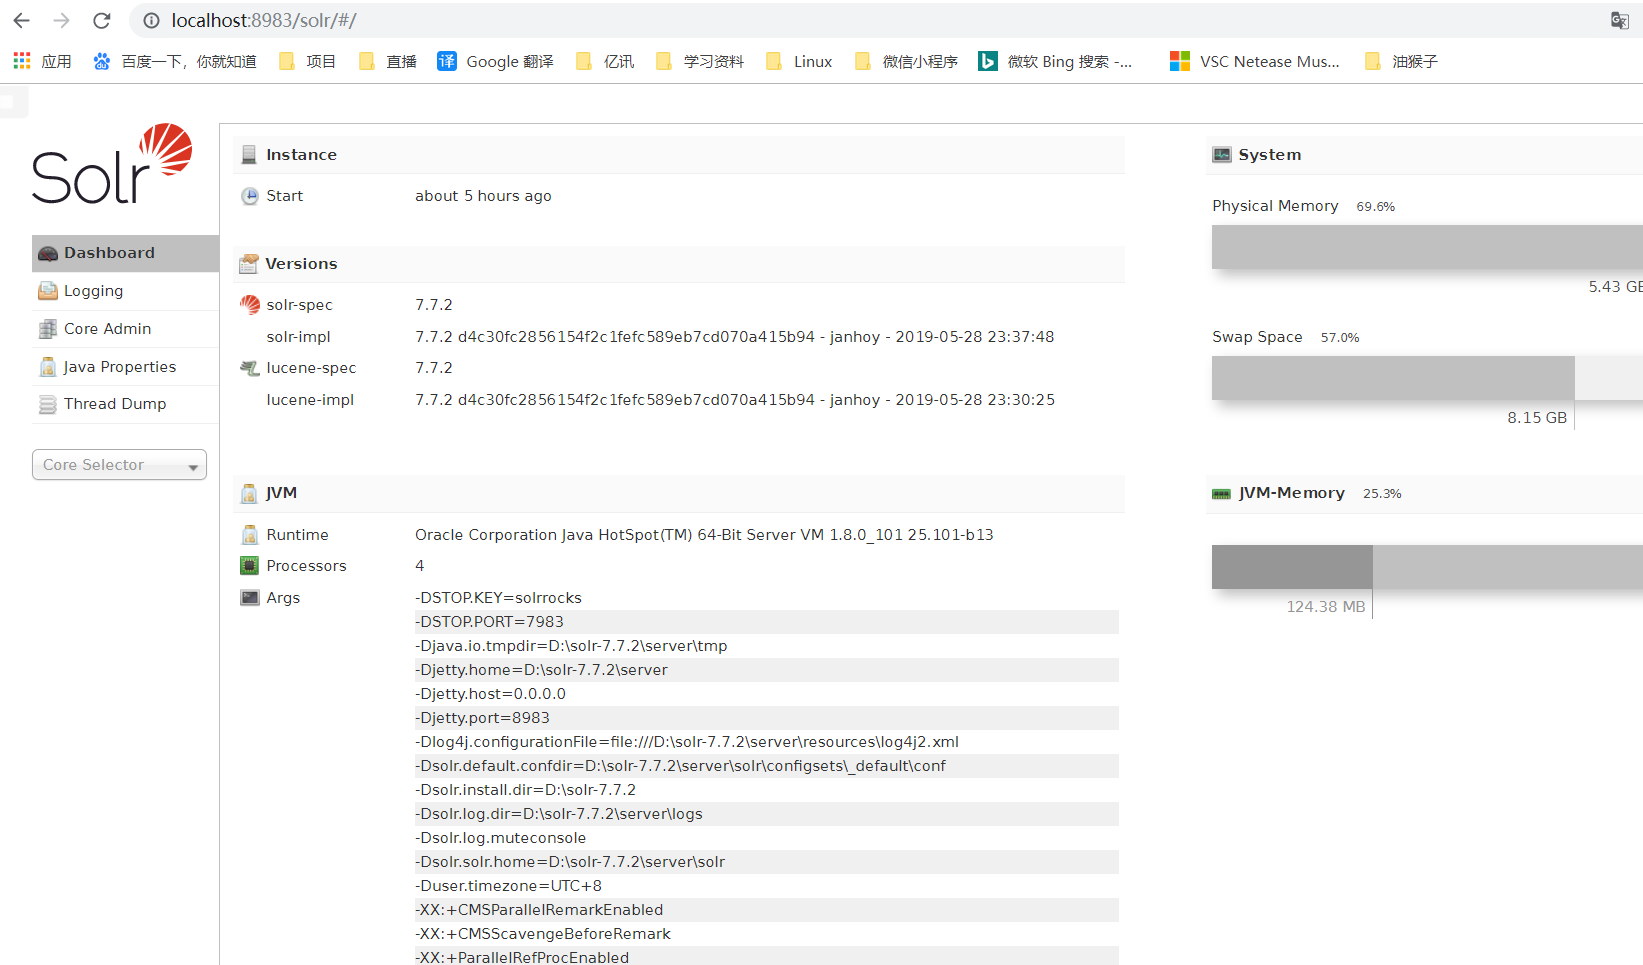Click the solr-impl version string
The image size is (1643, 965).
click(x=735, y=337)
